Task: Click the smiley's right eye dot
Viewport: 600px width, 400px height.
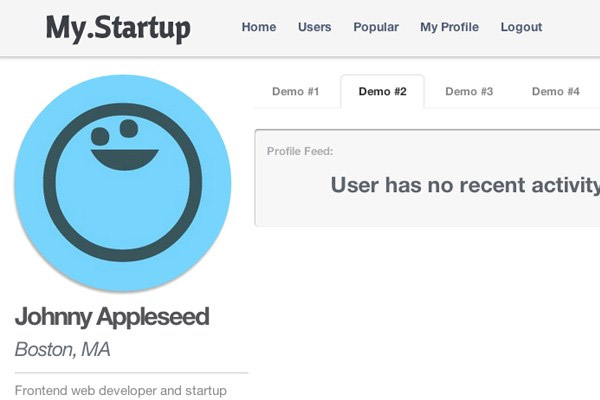Action: [x=129, y=129]
